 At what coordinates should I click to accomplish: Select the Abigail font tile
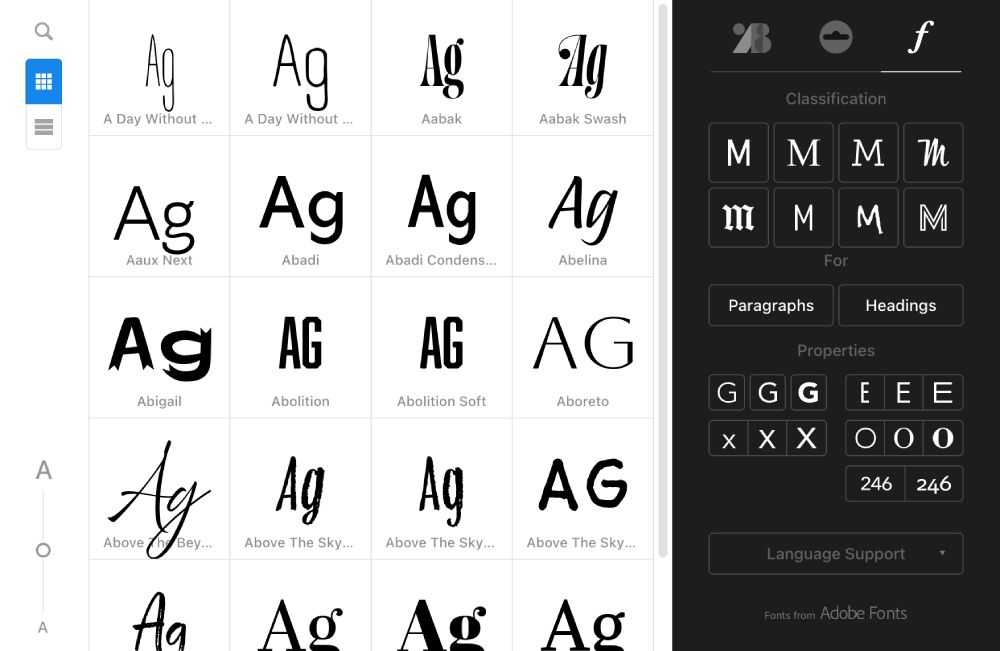tap(159, 348)
